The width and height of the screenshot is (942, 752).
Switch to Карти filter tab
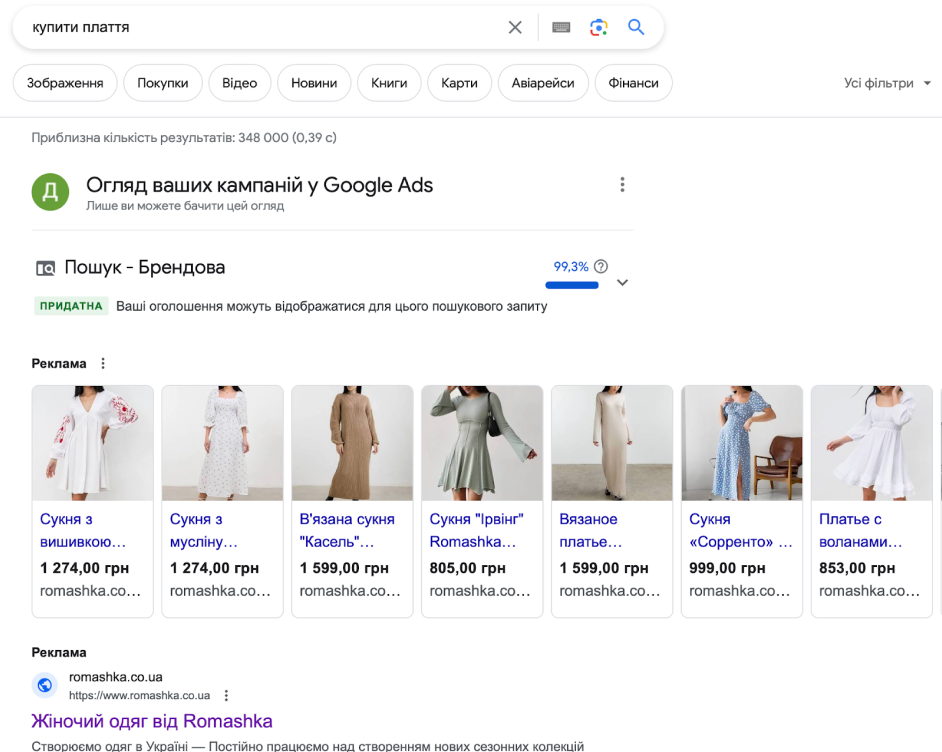(460, 83)
